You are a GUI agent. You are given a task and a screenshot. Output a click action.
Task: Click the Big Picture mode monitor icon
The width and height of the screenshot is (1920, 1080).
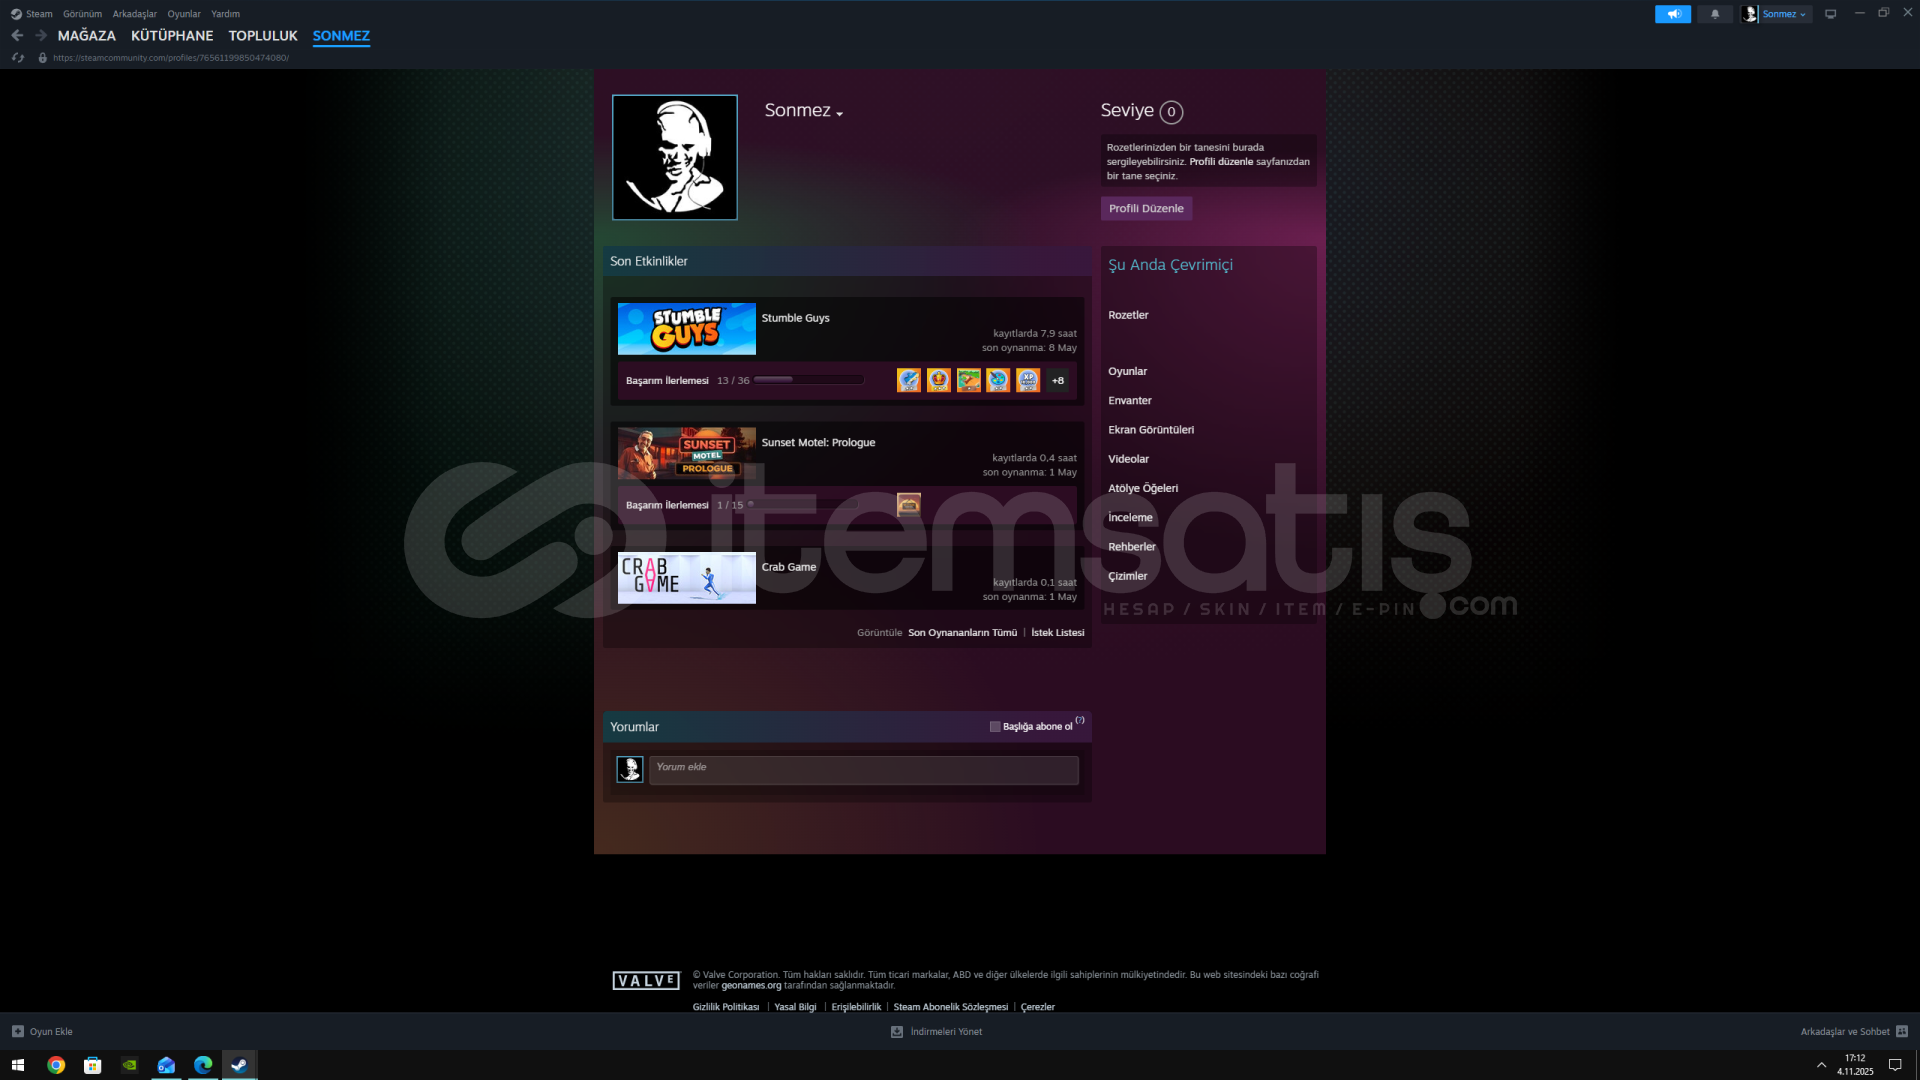(1830, 14)
